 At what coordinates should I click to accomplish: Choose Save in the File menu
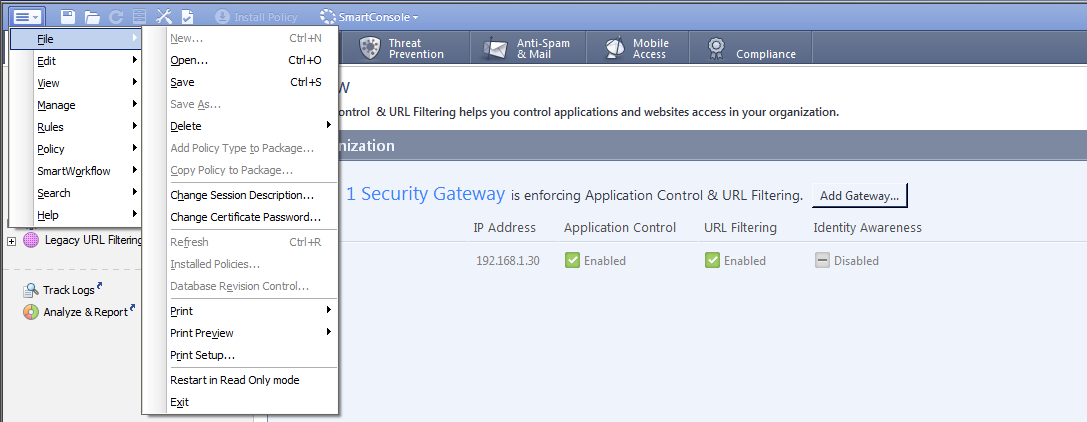240,82
